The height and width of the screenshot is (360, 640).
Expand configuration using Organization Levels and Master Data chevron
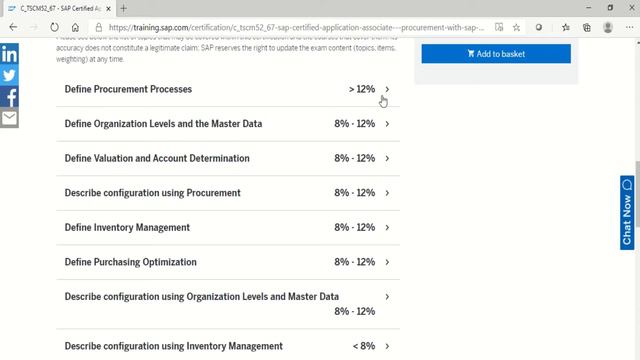(x=387, y=297)
